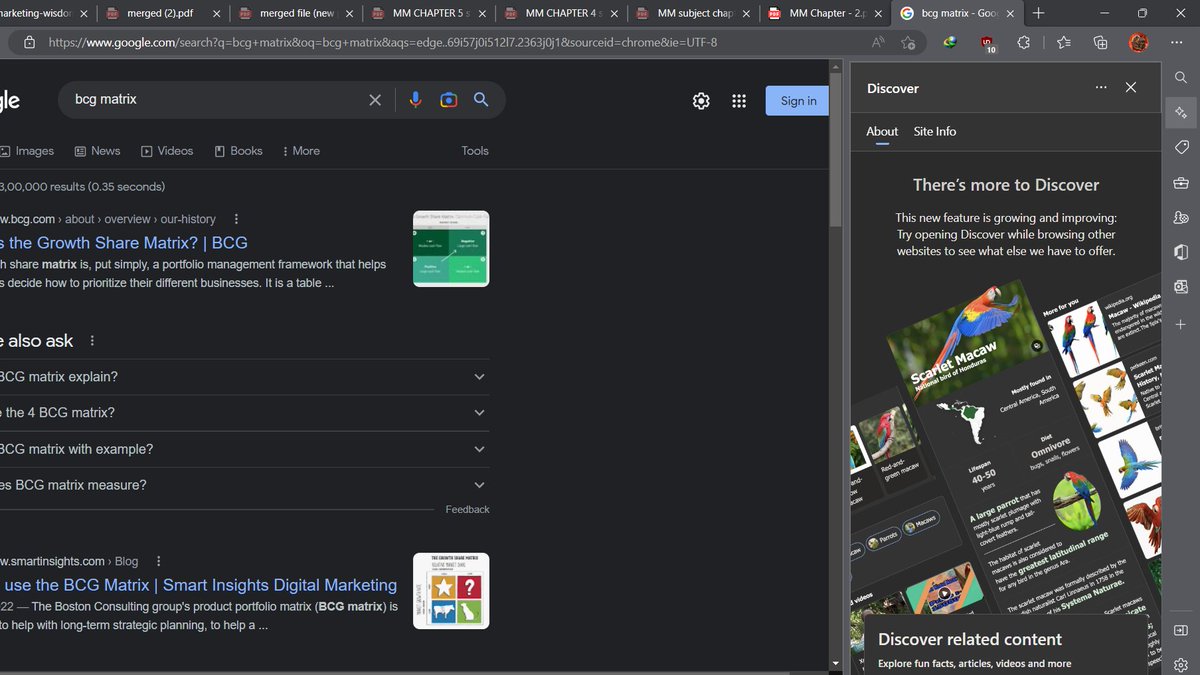Open sidebar settings gear at bottom
Screen dimensions: 1200x675
1181,664
